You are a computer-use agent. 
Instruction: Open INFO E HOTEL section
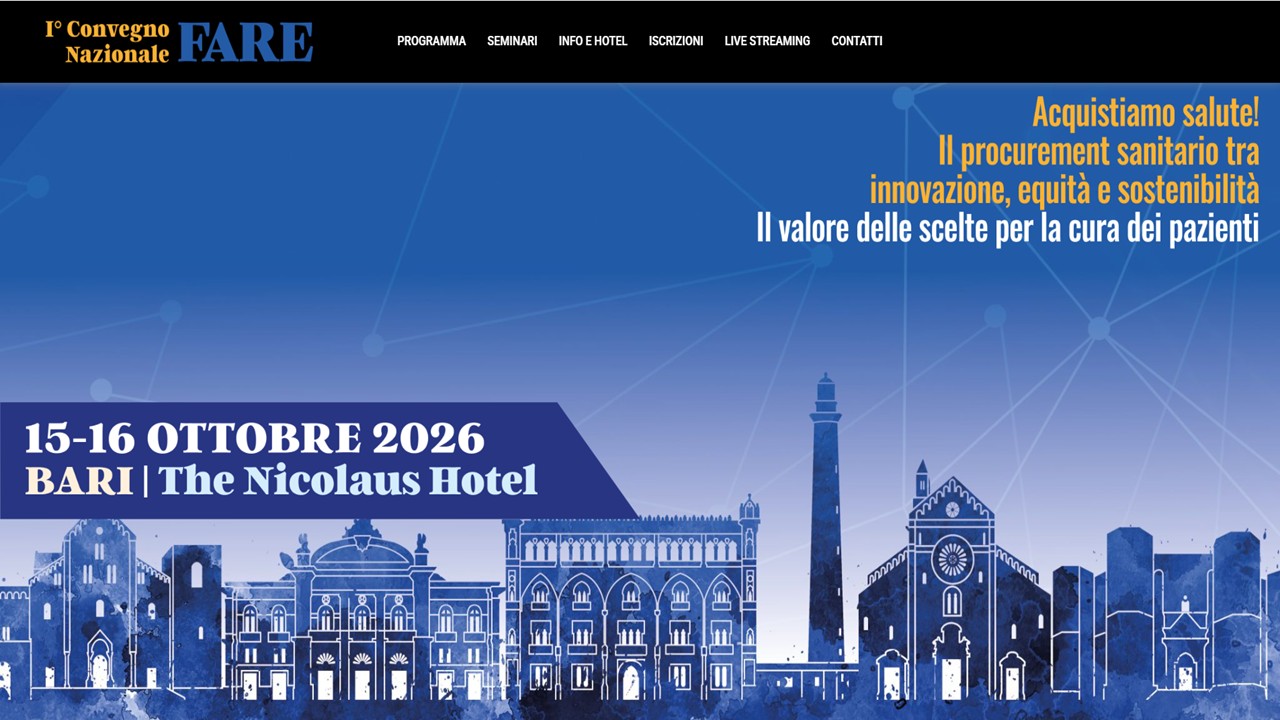pos(593,41)
